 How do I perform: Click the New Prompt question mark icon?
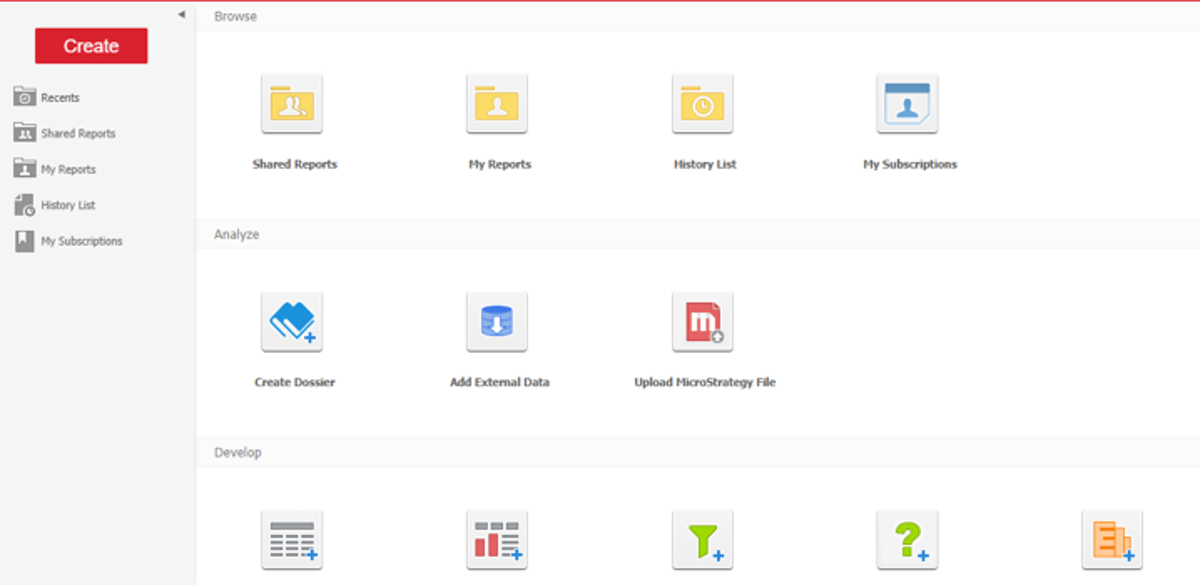tap(908, 539)
